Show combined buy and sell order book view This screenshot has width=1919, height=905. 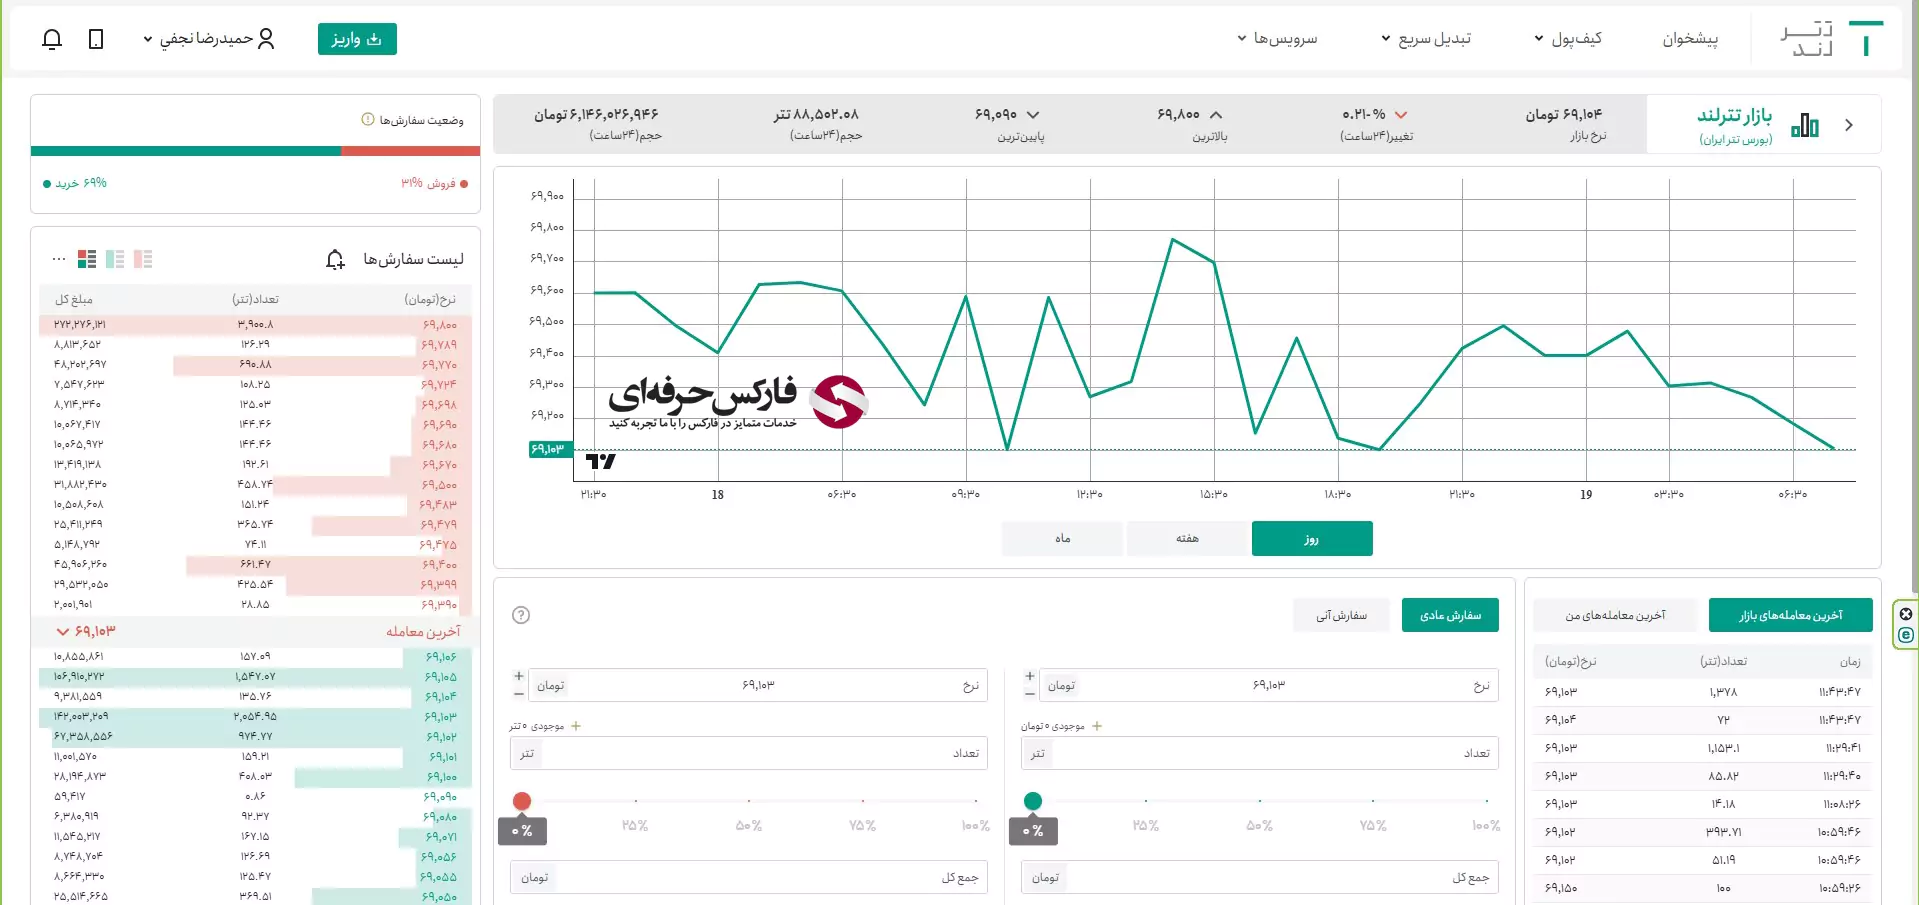(x=87, y=259)
